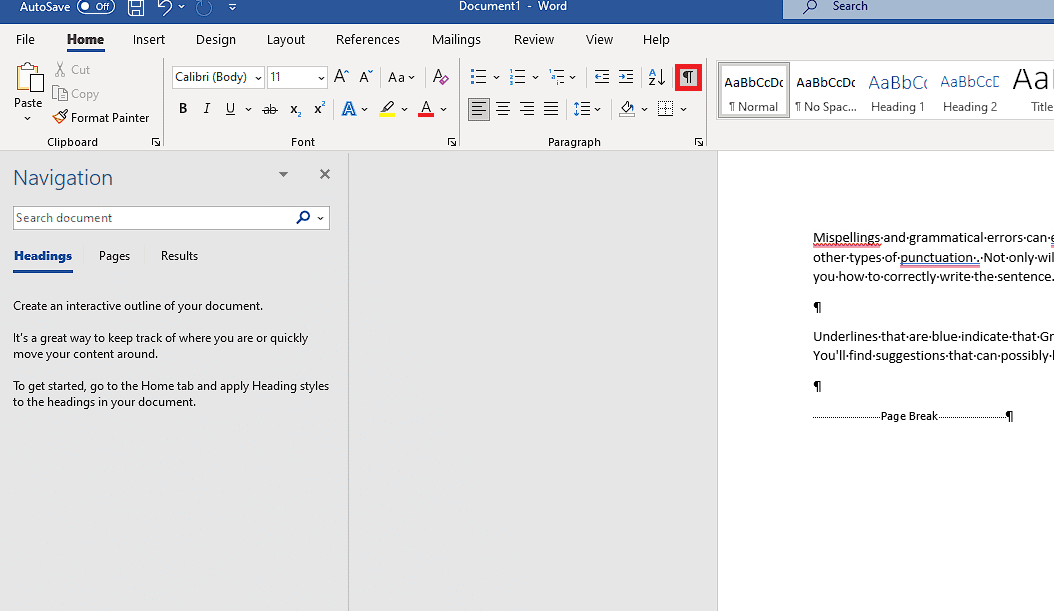1054x611 pixels.
Task: Apply the yellow text highlight color
Action: pyautogui.click(x=387, y=109)
